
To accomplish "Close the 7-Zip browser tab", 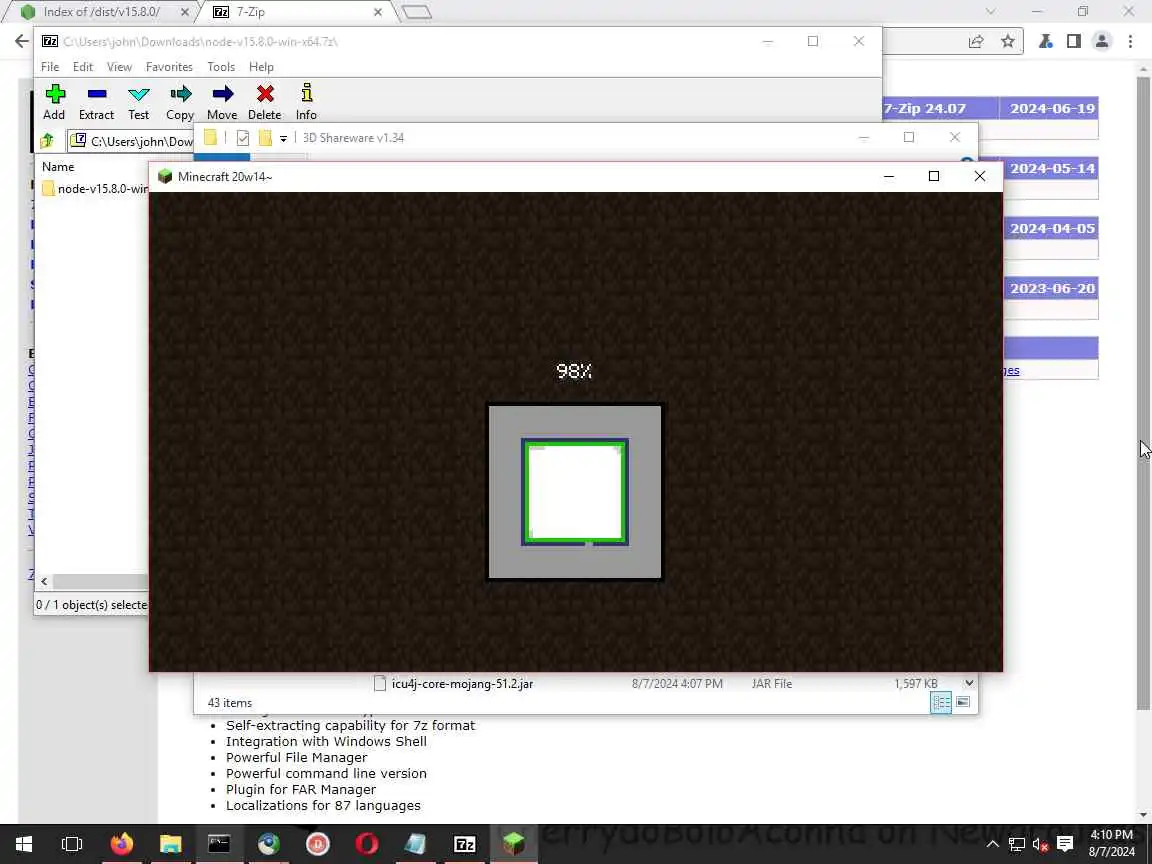I will click(378, 12).
